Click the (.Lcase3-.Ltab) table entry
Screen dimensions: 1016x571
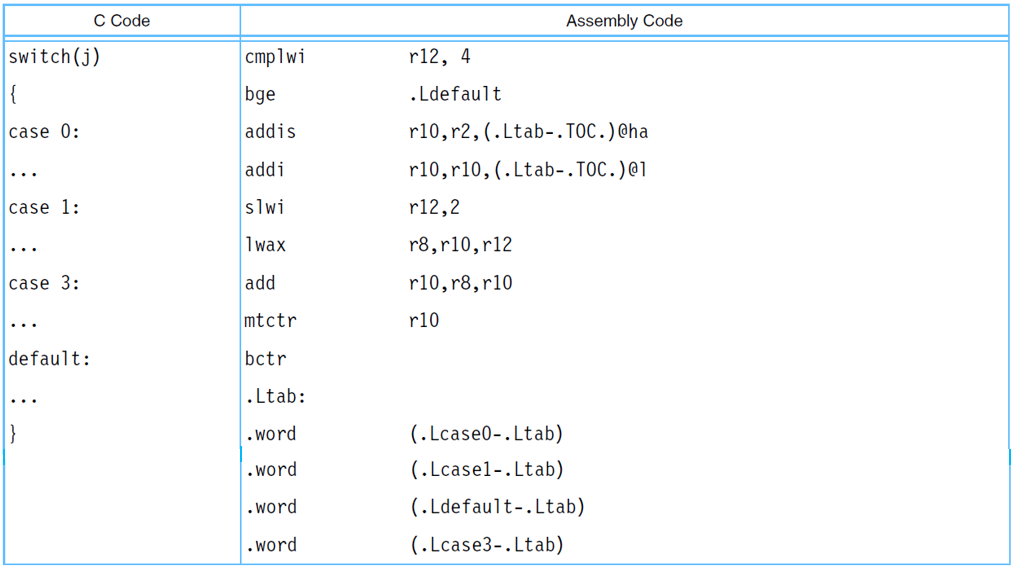[x=487, y=546]
